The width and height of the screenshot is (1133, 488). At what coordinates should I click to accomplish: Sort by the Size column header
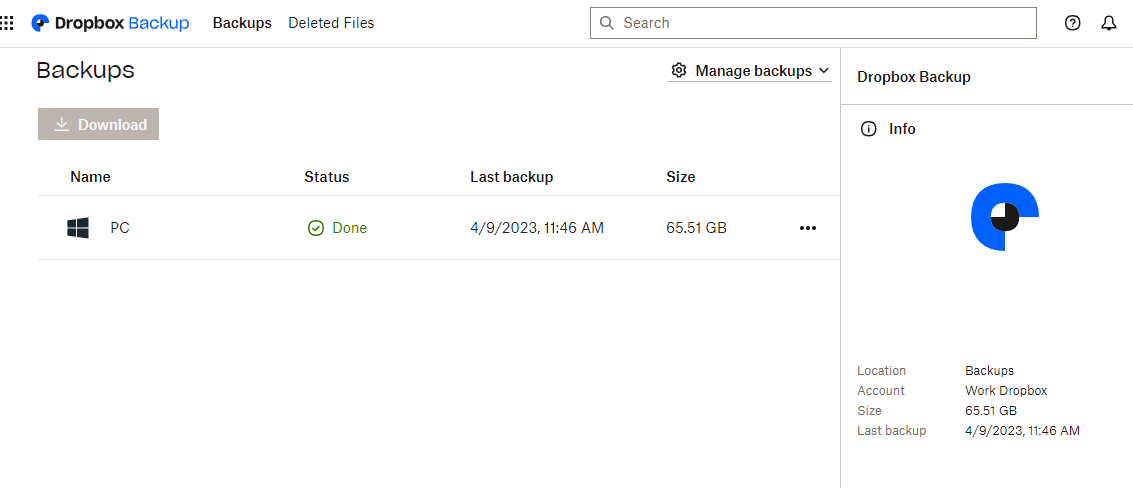pyautogui.click(x=680, y=177)
